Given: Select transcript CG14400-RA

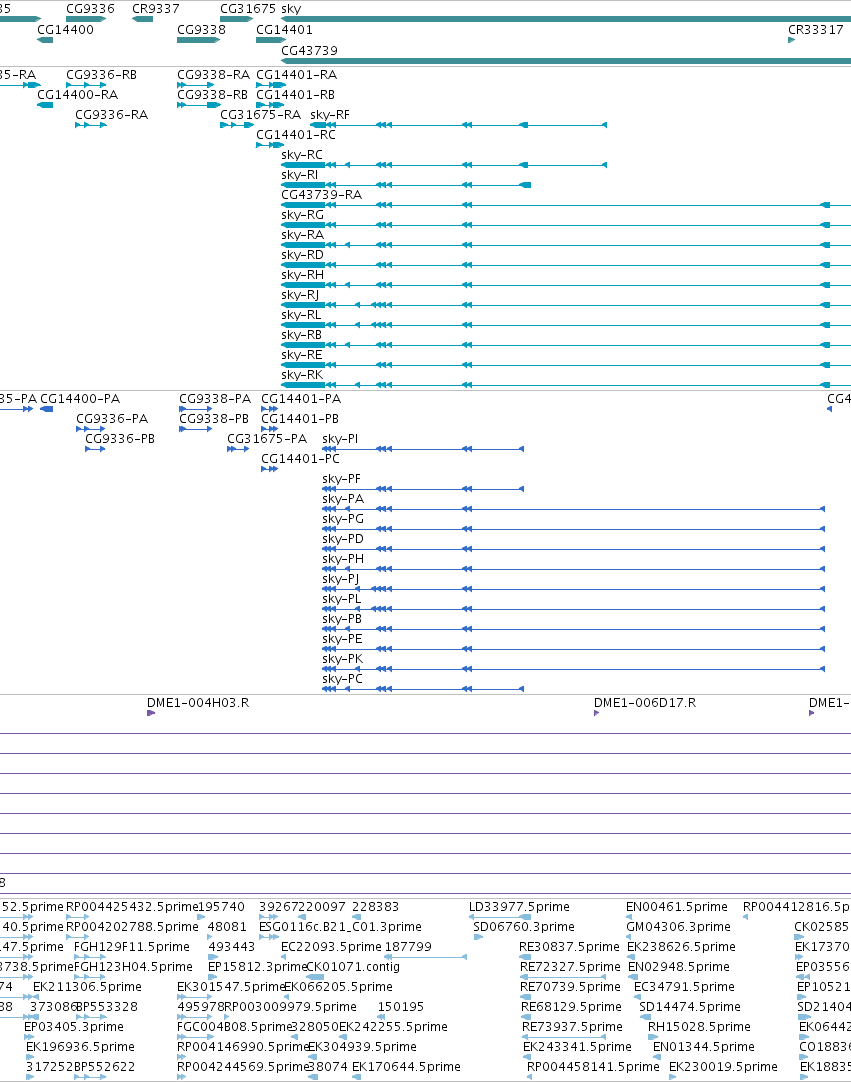Looking at the screenshot, I should pyautogui.click(x=77, y=95).
